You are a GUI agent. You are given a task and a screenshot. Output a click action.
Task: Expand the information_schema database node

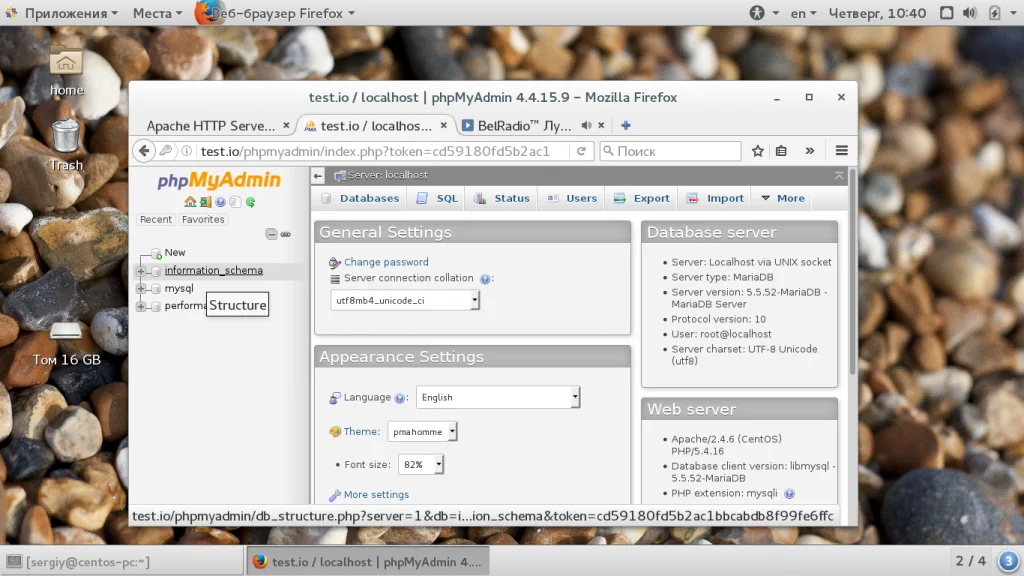click(140, 270)
